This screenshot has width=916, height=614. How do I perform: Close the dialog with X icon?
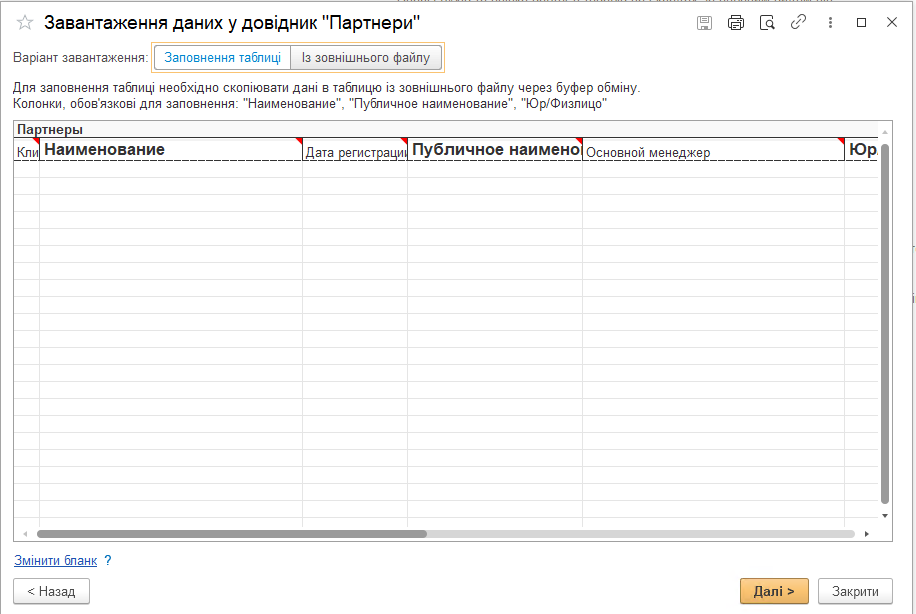coord(891,23)
